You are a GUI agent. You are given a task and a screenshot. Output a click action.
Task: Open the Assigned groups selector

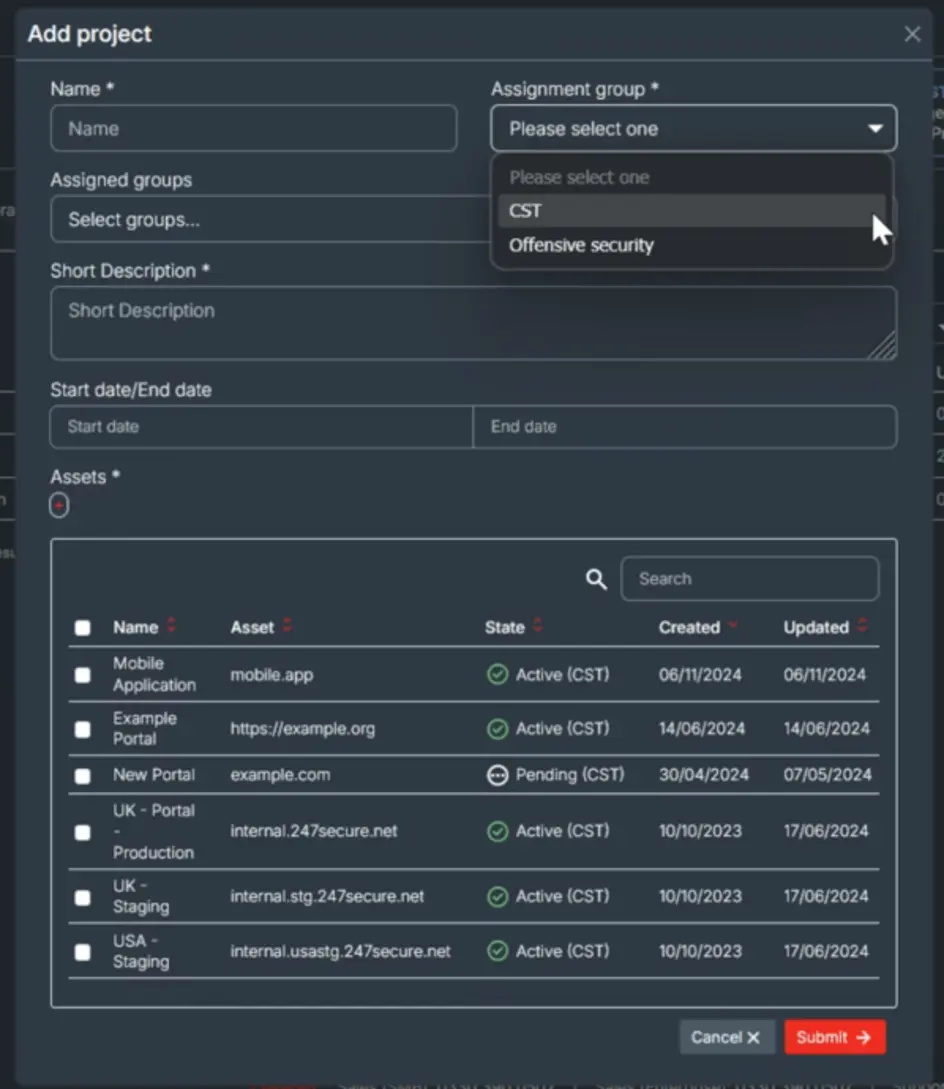271,219
